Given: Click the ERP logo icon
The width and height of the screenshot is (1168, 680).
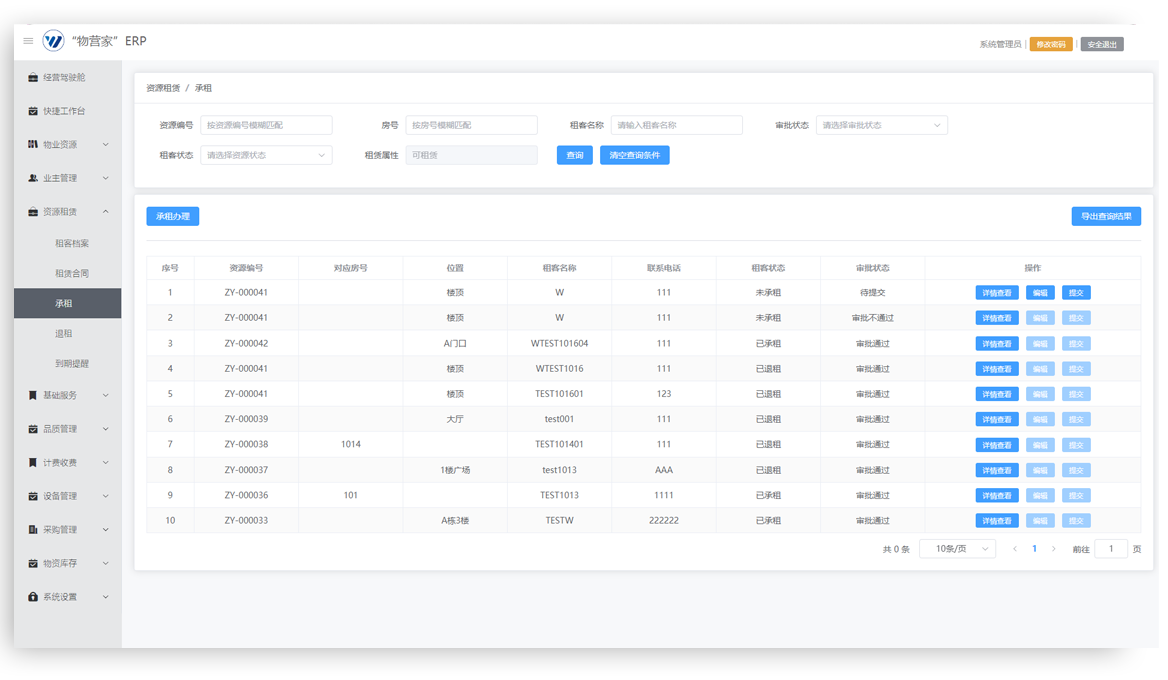Looking at the screenshot, I should click(54, 41).
